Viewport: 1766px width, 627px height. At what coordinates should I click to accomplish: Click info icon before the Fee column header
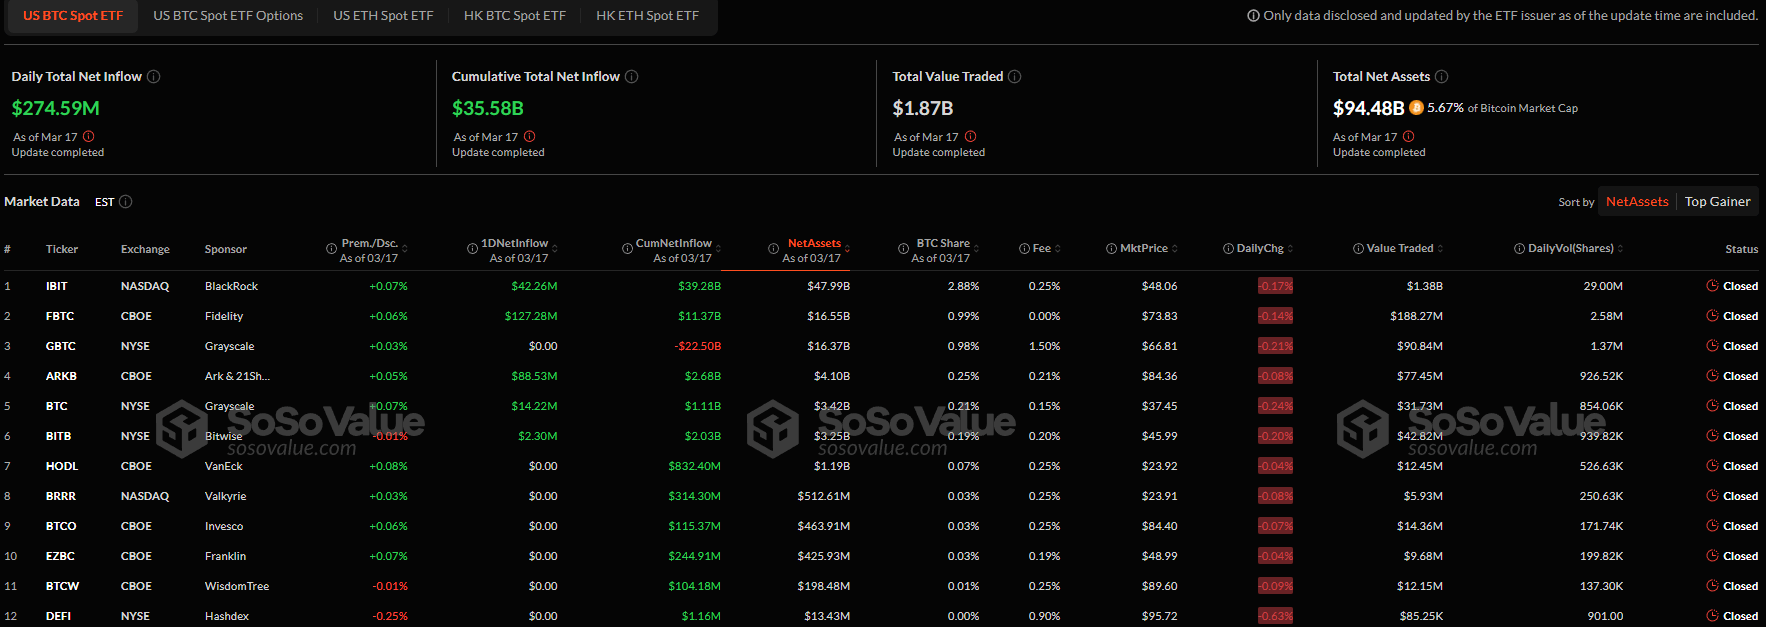point(1024,249)
